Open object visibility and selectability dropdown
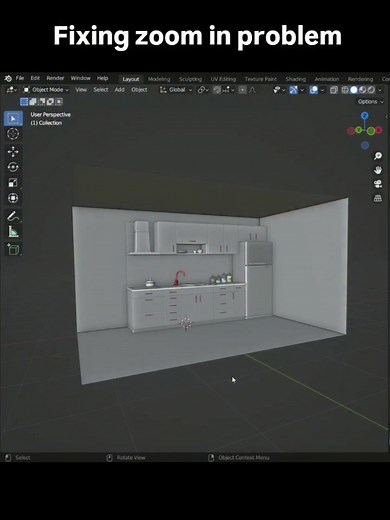 [x=279, y=90]
